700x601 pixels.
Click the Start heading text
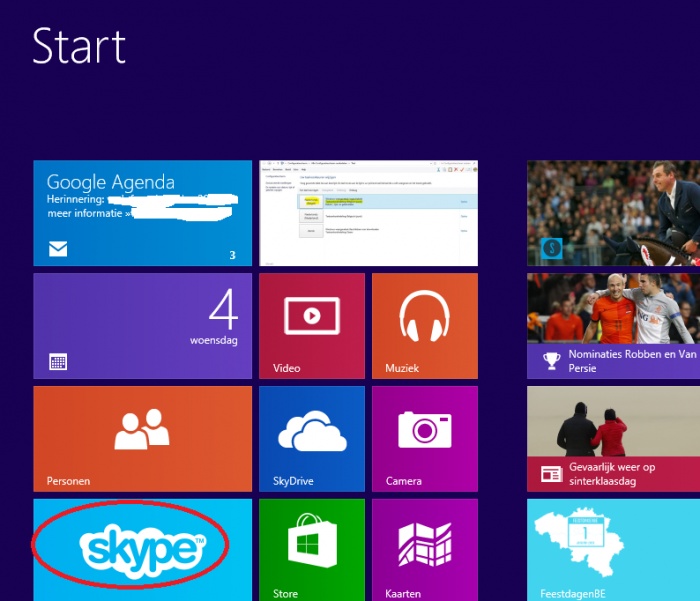coord(79,46)
